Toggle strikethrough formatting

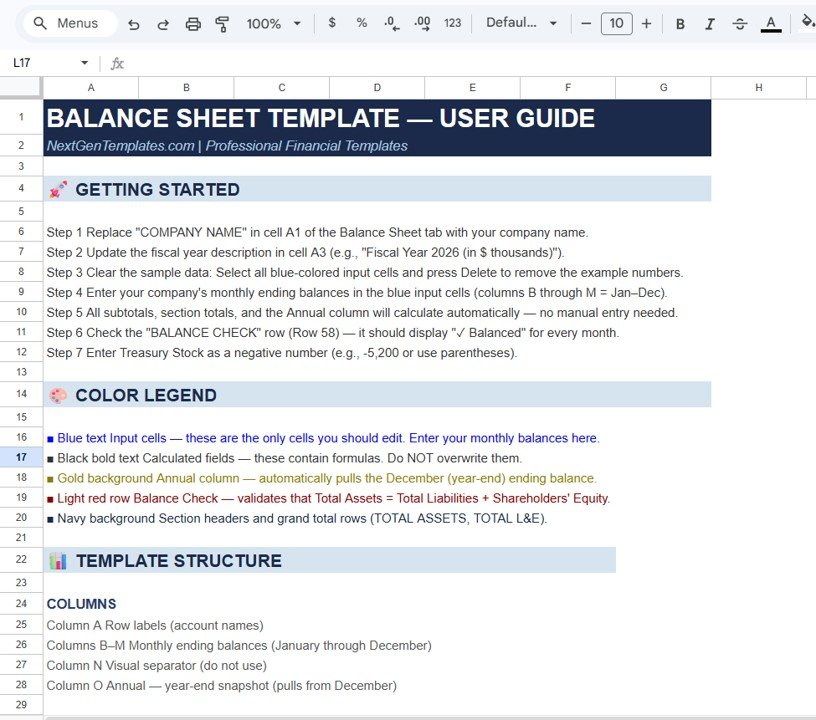pos(740,23)
